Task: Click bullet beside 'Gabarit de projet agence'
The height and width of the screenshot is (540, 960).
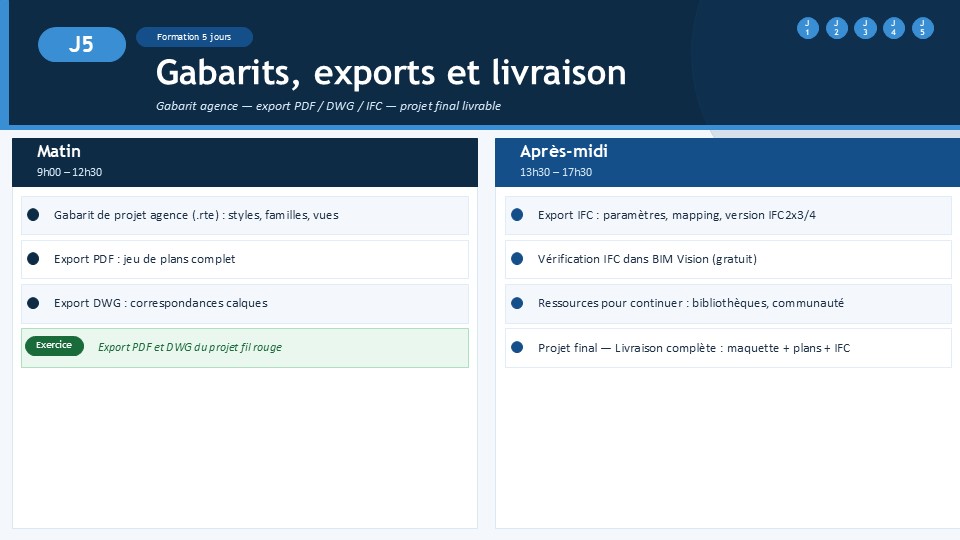Action: point(33,215)
